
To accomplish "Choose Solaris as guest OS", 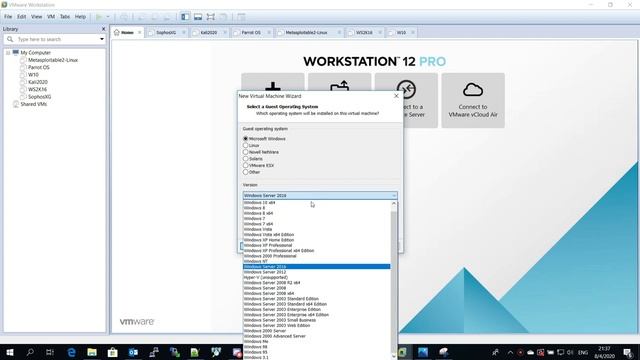I will pos(246,159).
